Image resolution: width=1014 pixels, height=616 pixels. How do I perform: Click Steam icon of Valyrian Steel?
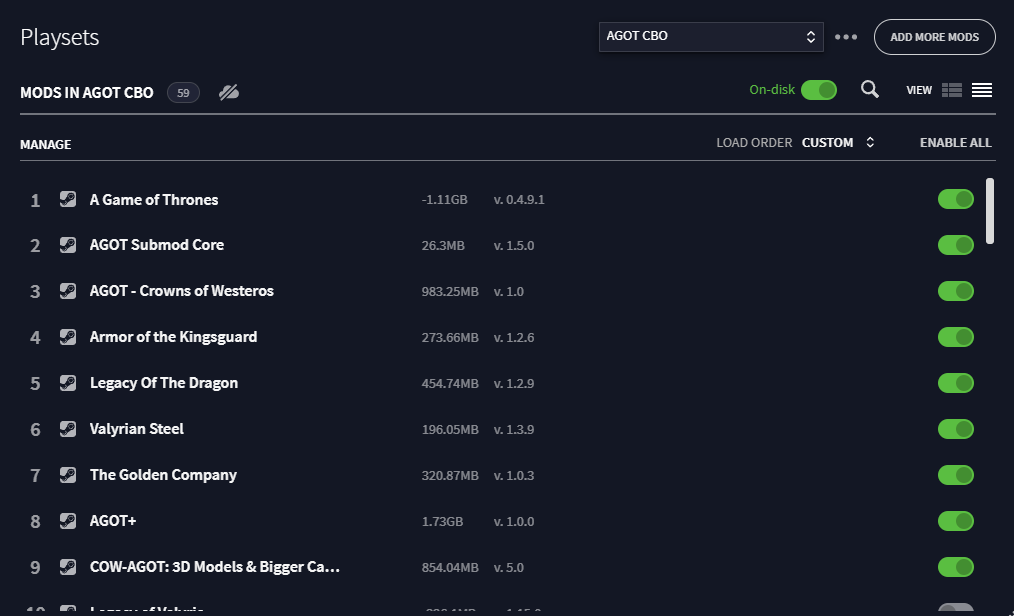click(x=68, y=429)
